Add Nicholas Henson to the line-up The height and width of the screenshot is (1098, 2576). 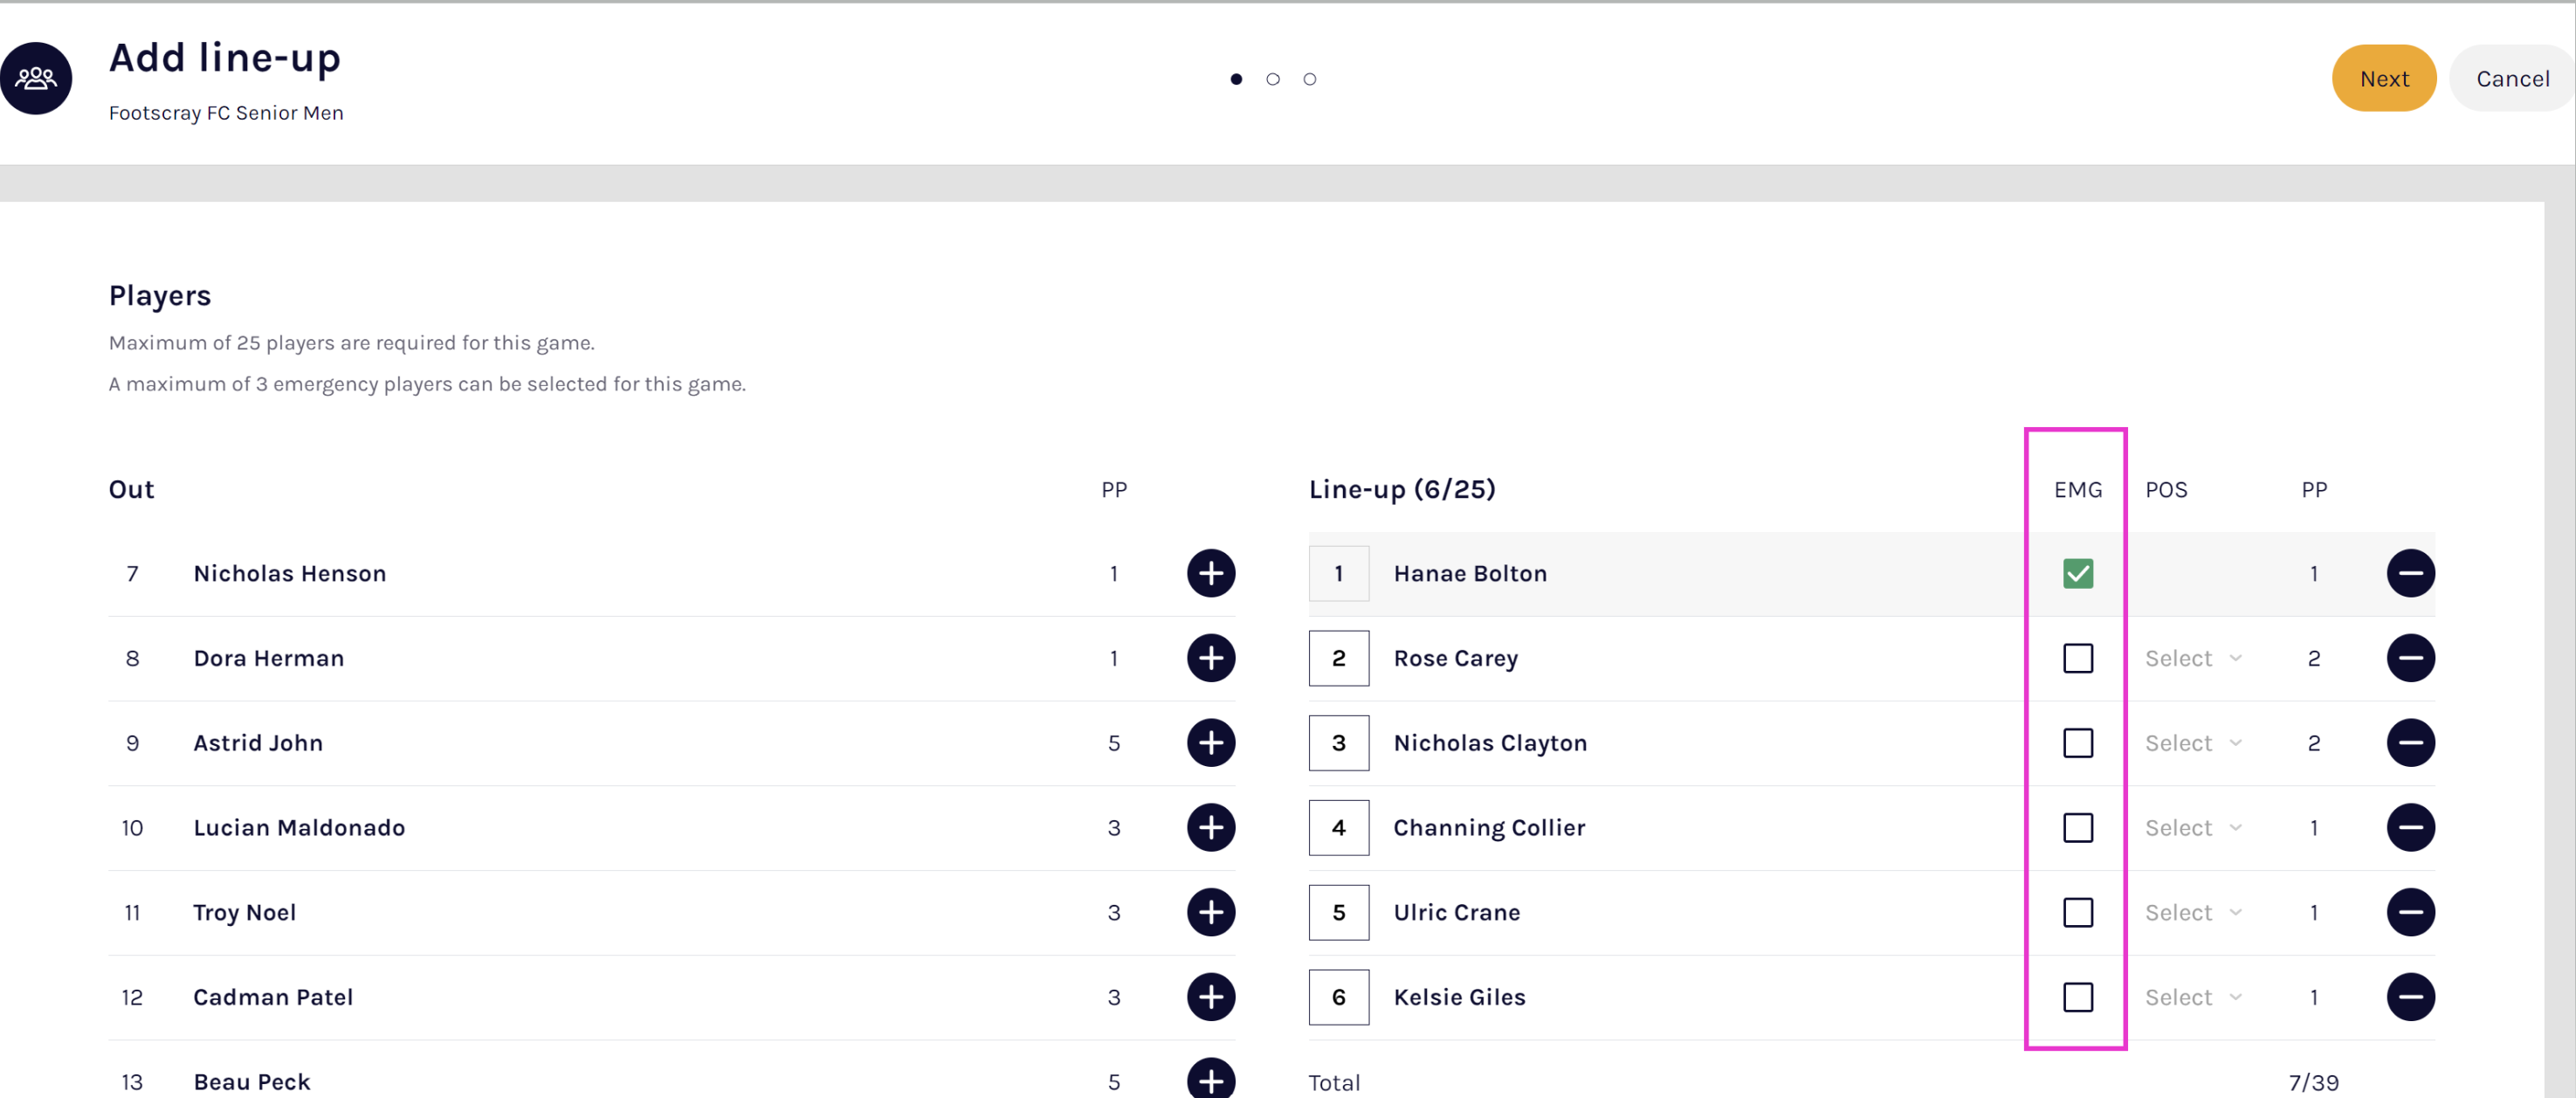tap(1211, 573)
